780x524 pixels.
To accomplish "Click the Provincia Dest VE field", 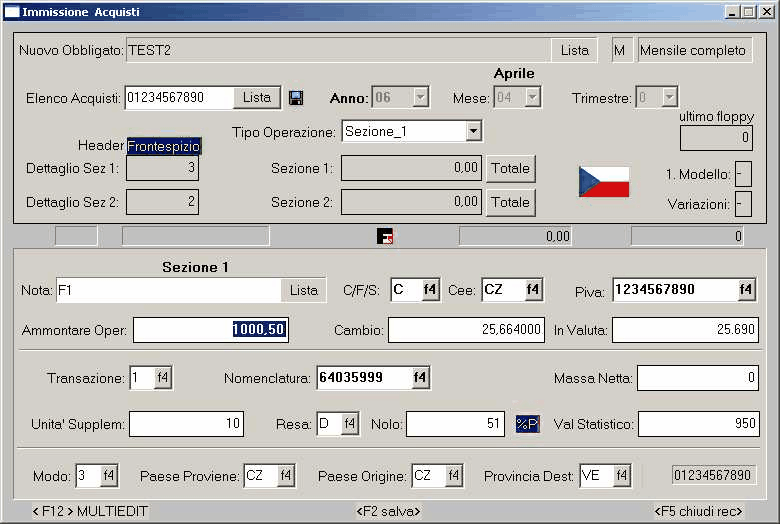I will (x=596, y=476).
